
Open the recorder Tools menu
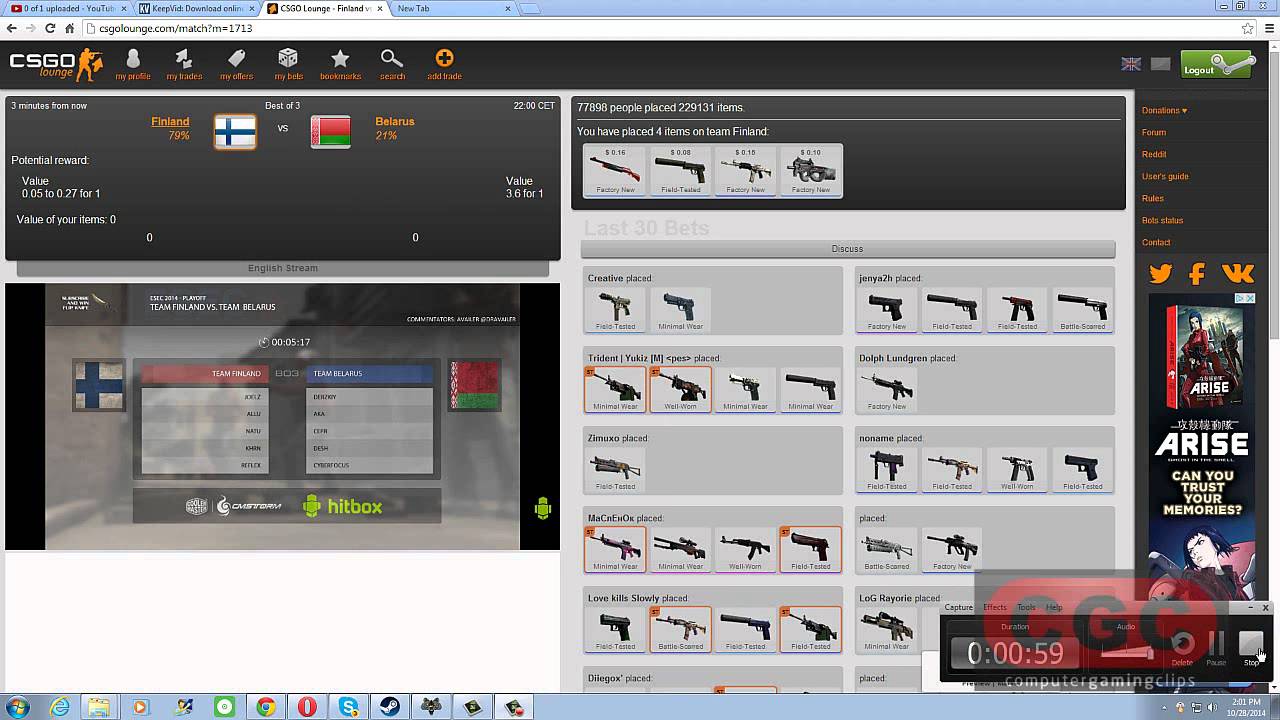click(x=1026, y=607)
